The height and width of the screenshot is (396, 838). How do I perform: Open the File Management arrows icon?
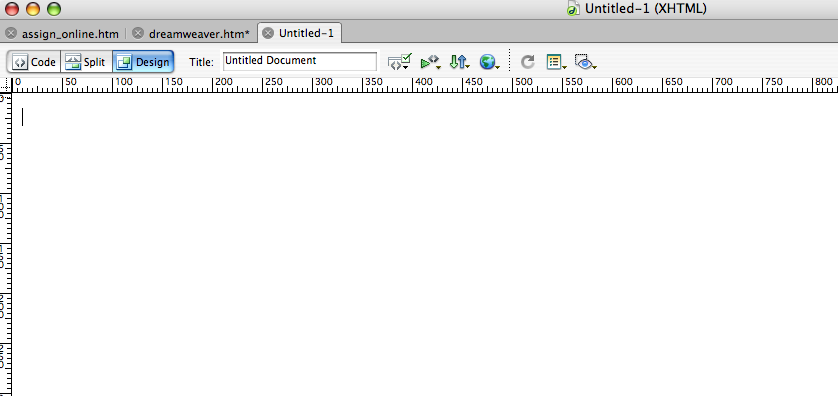[x=459, y=62]
